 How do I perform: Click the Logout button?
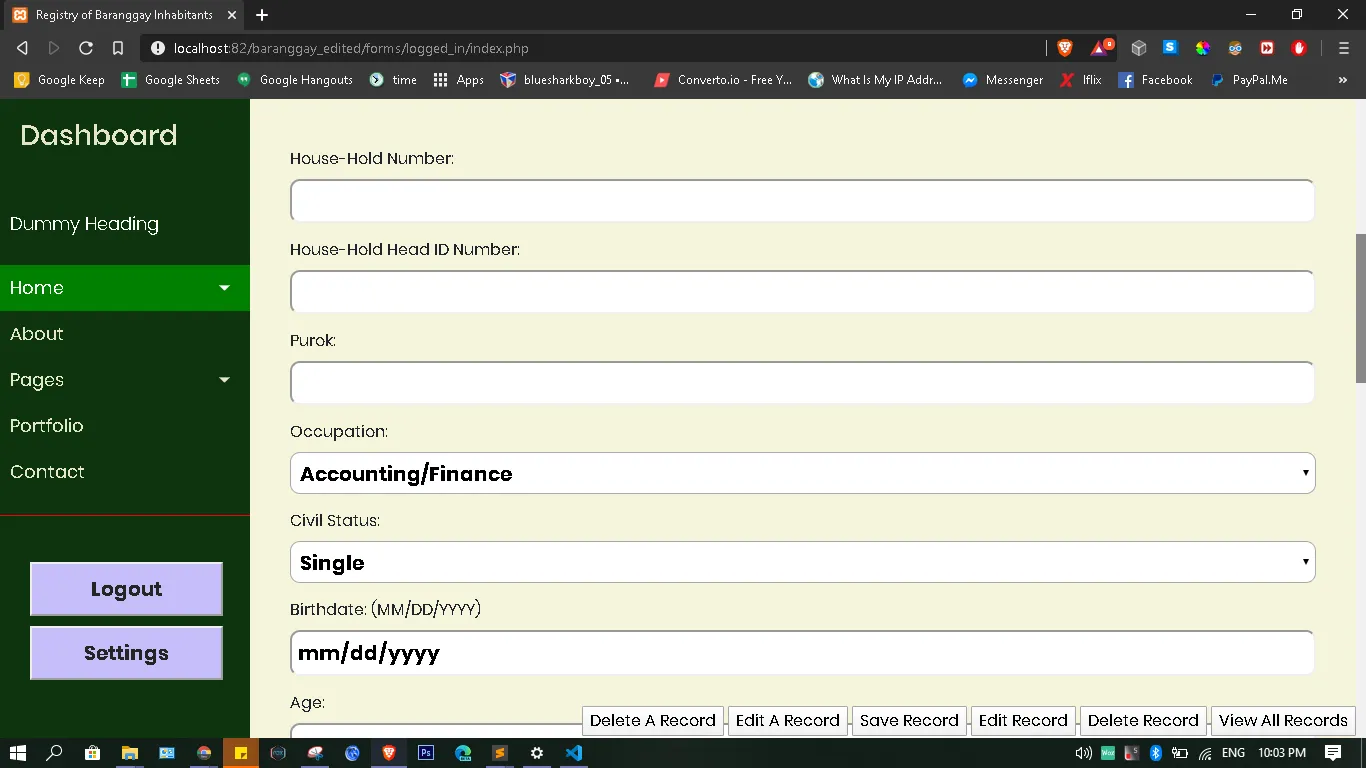pyautogui.click(x=126, y=589)
